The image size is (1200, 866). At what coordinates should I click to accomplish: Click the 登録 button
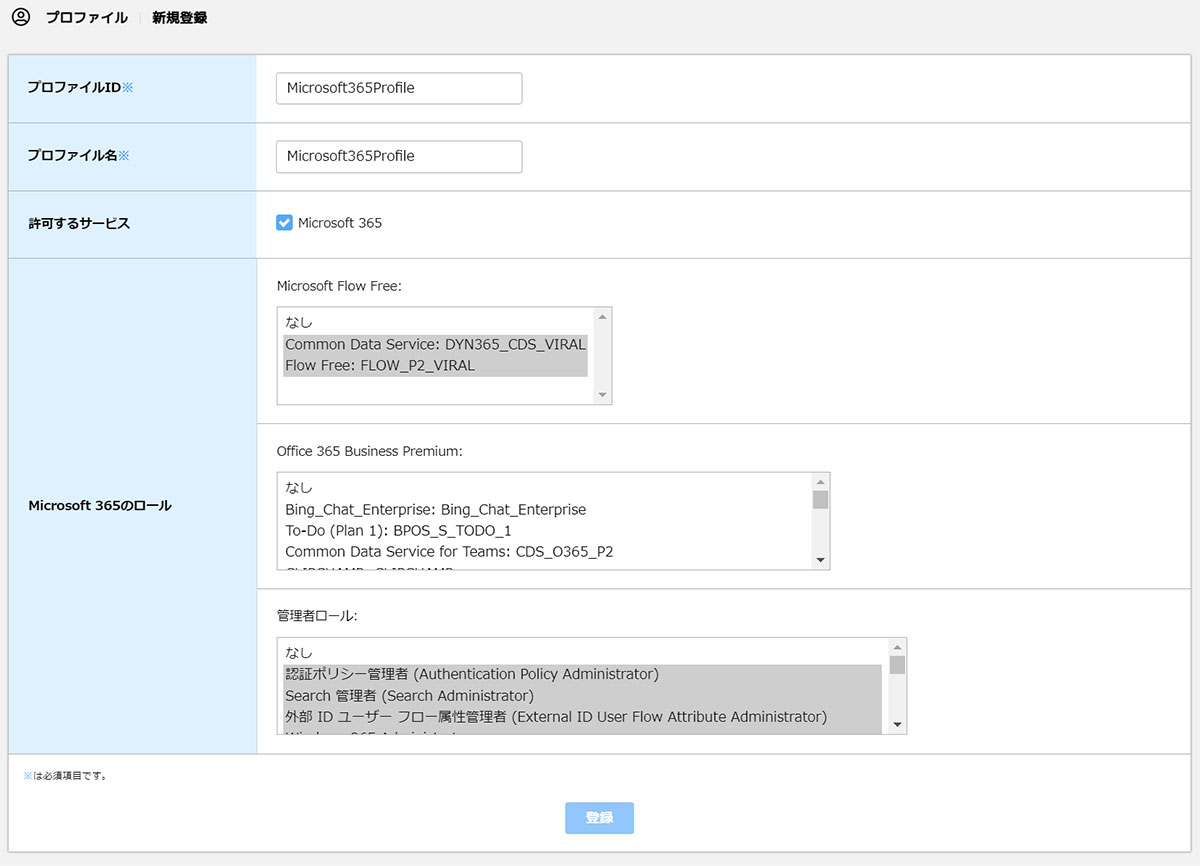pyautogui.click(x=599, y=818)
